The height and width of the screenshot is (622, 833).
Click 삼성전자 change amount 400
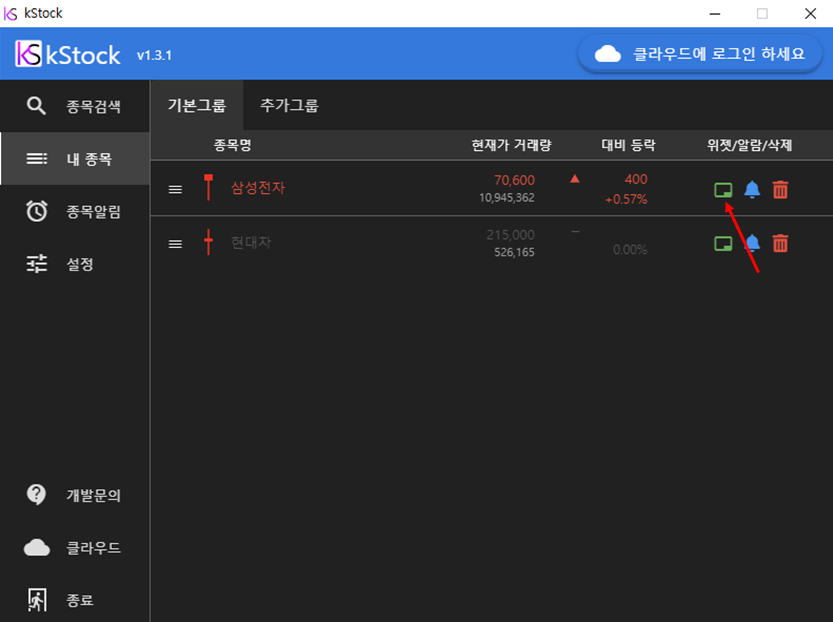point(636,180)
